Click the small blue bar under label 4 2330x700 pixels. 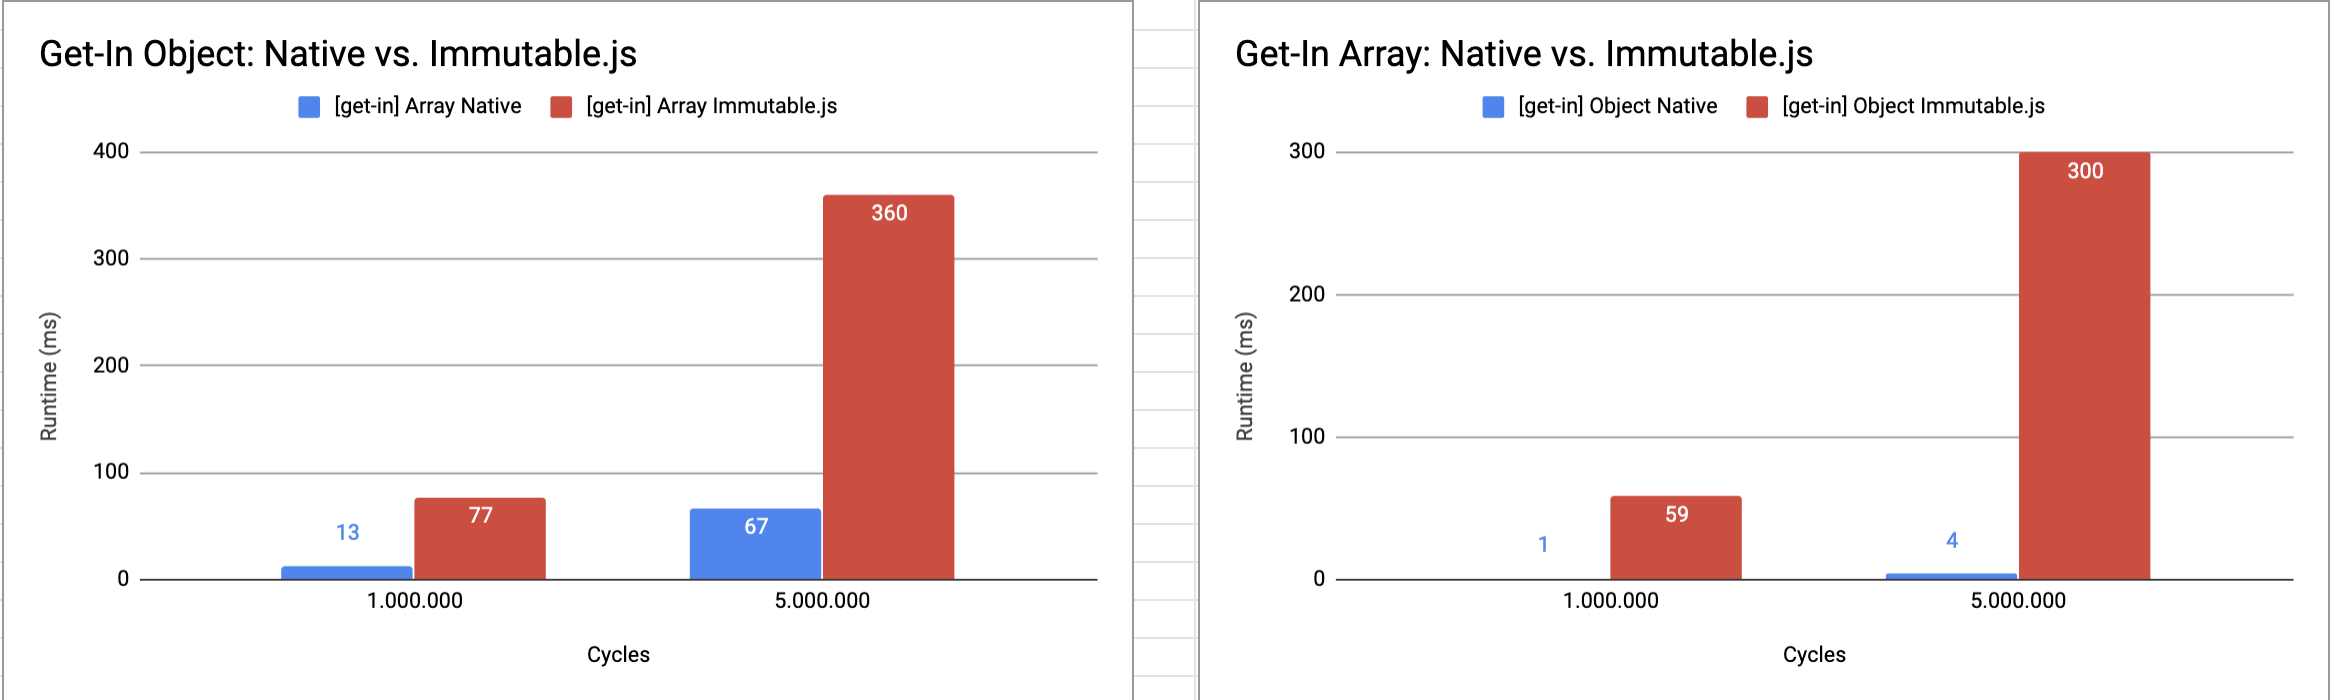click(x=1951, y=576)
